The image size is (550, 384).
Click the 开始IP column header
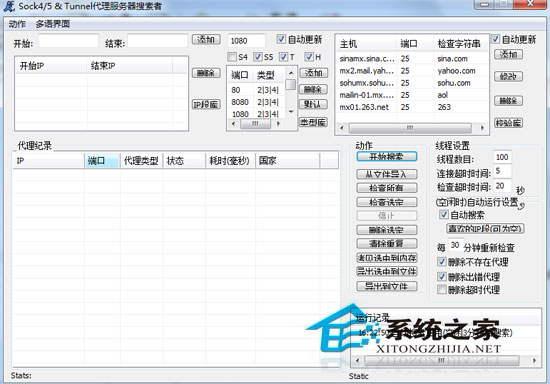pyautogui.click(x=51, y=66)
